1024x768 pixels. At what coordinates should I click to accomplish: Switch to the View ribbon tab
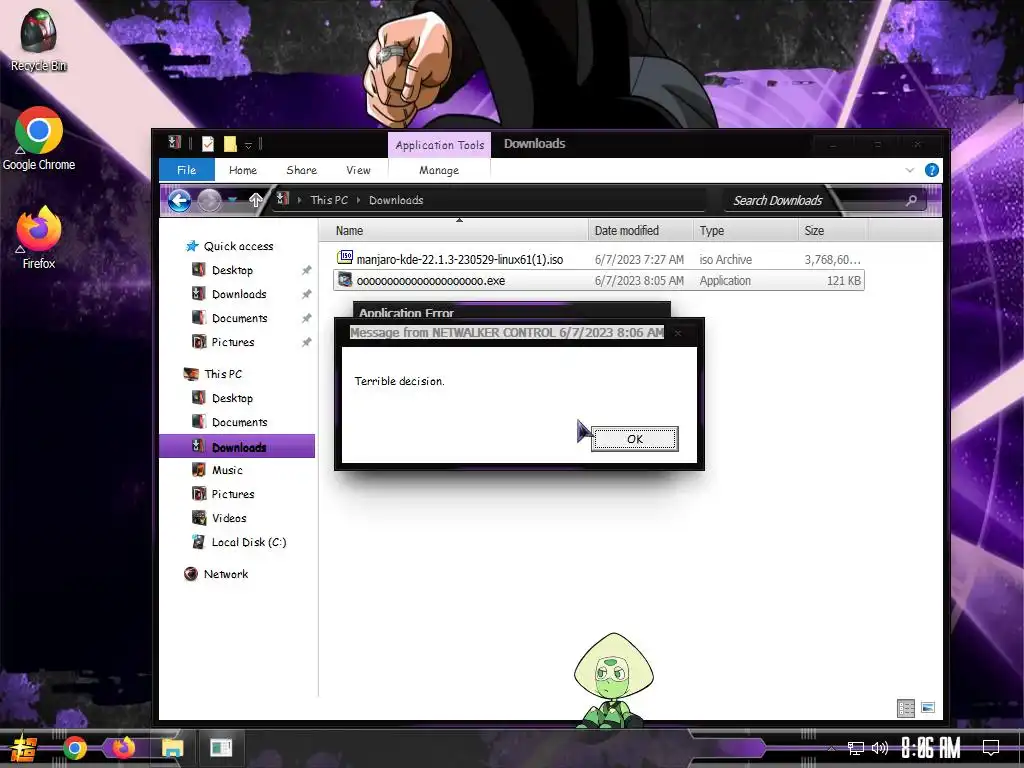(x=358, y=170)
